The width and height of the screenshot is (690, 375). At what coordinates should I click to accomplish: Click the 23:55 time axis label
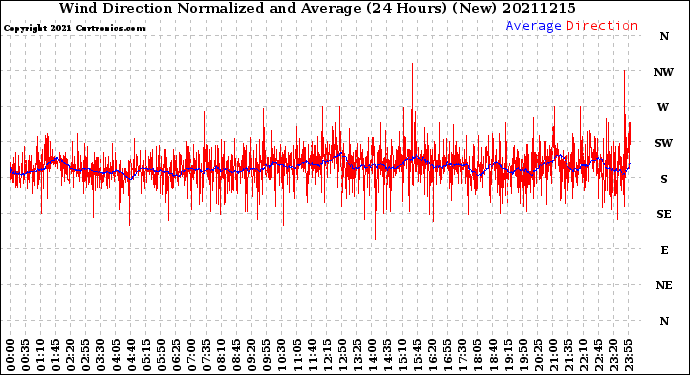628,355
